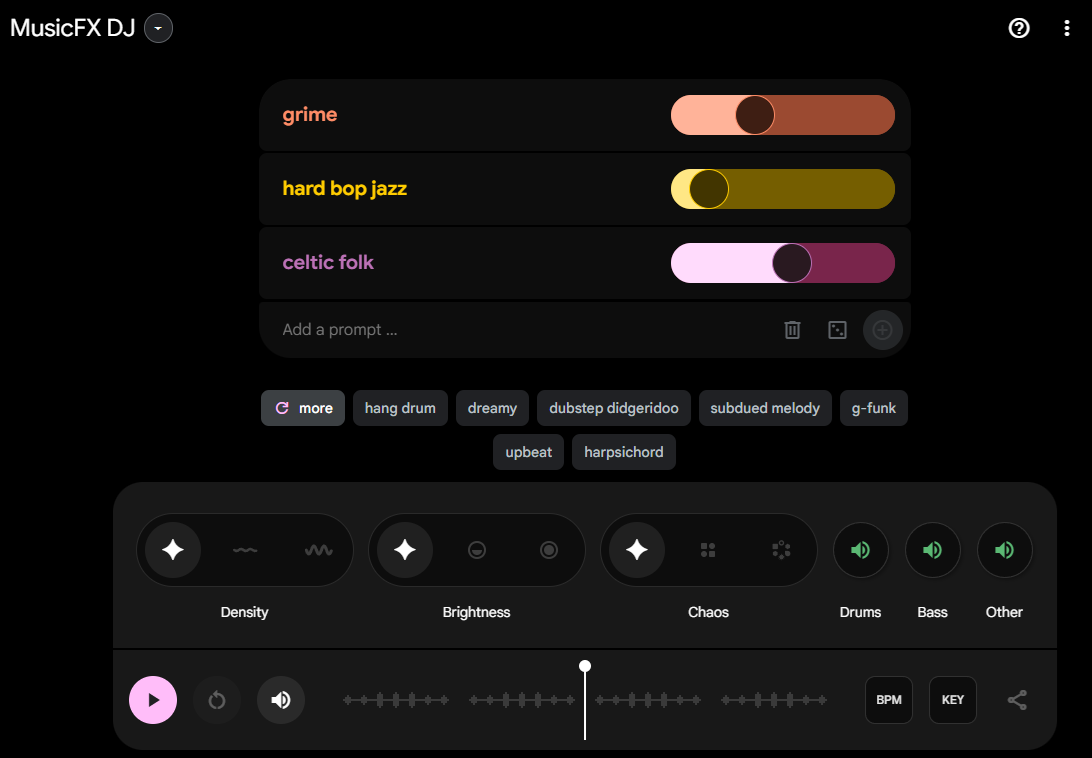This screenshot has height=758, width=1092.
Task: Click the help question mark icon
Action: point(1019,28)
